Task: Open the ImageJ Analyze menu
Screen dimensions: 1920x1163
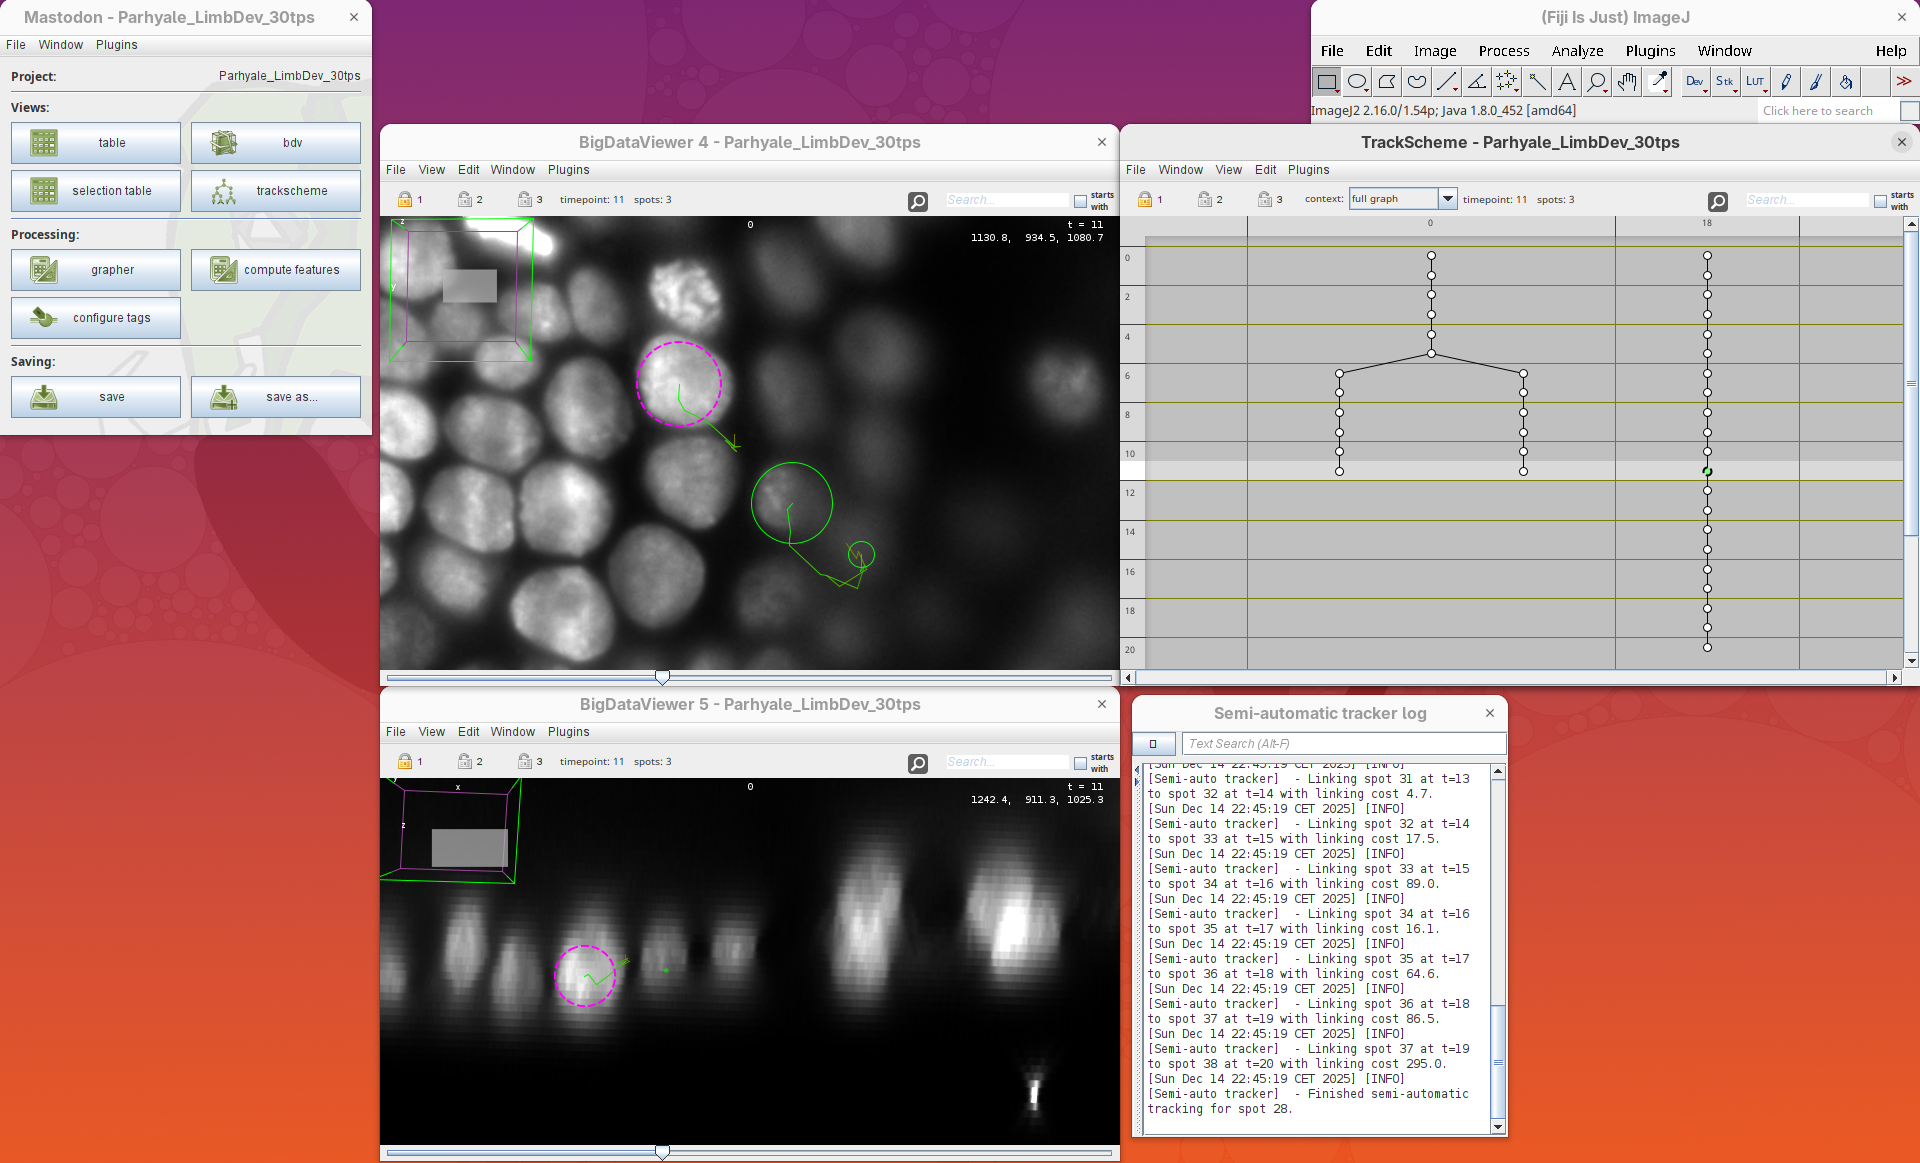Action: click(x=1577, y=51)
